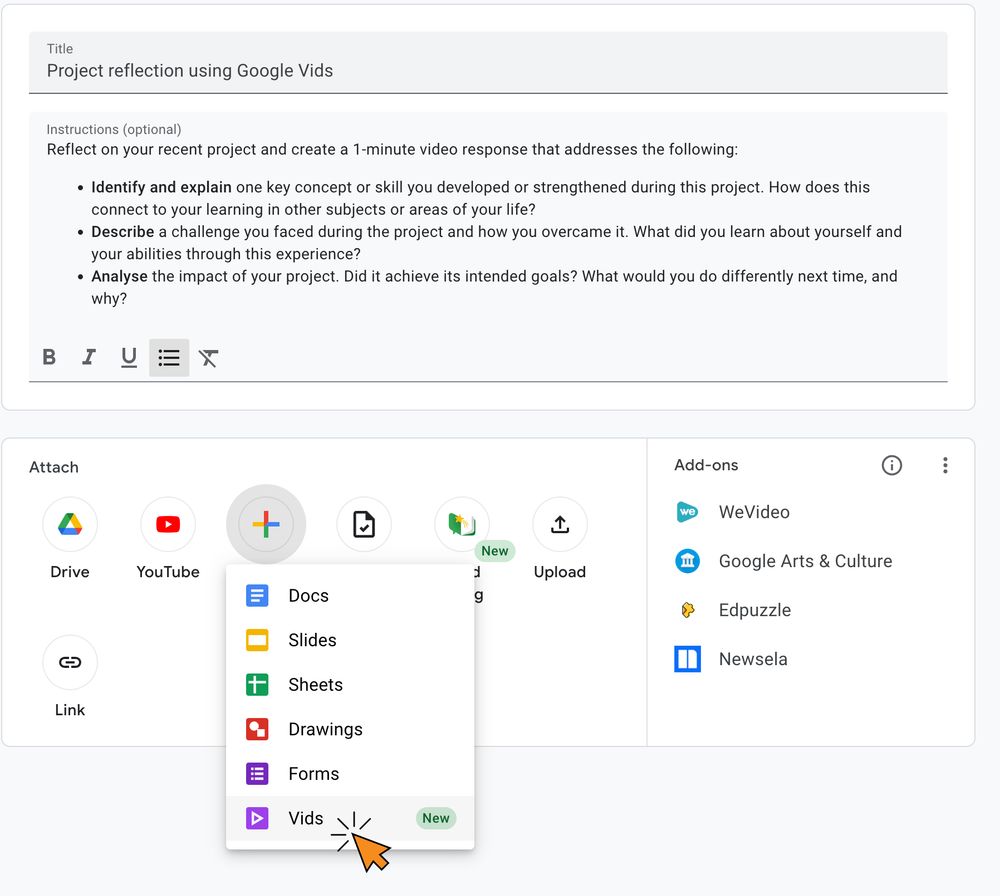Attach a YouTube video
The width and height of the screenshot is (1000, 896).
point(168,524)
